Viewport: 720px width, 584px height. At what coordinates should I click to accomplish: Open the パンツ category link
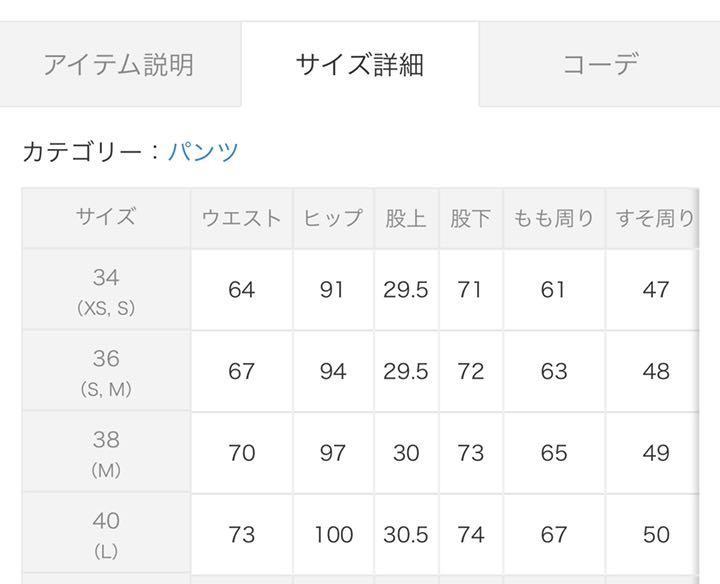point(203,151)
